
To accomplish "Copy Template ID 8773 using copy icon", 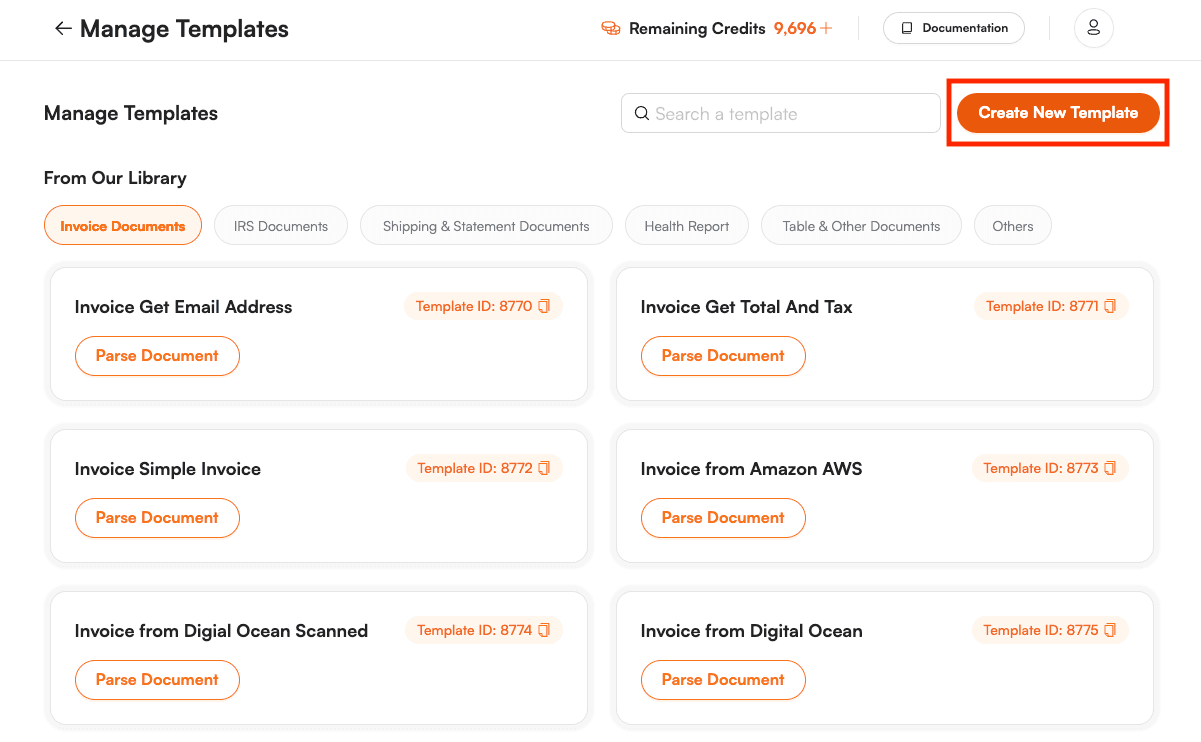I will tap(1110, 468).
